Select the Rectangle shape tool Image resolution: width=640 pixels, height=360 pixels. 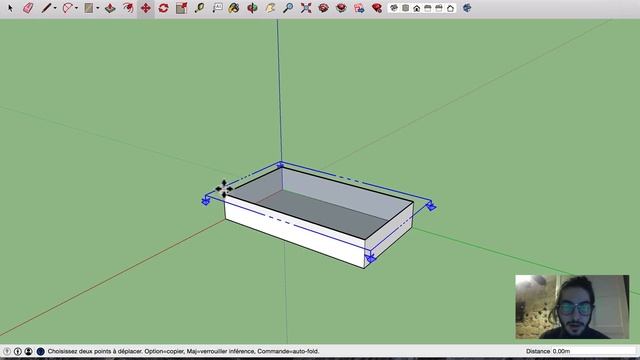(x=89, y=8)
